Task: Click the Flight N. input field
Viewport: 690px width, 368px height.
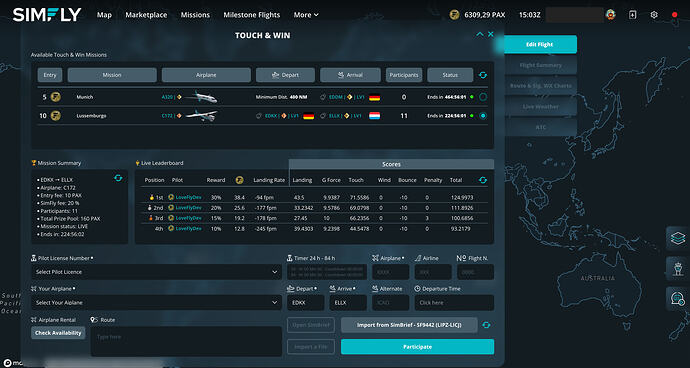Action: (475, 272)
